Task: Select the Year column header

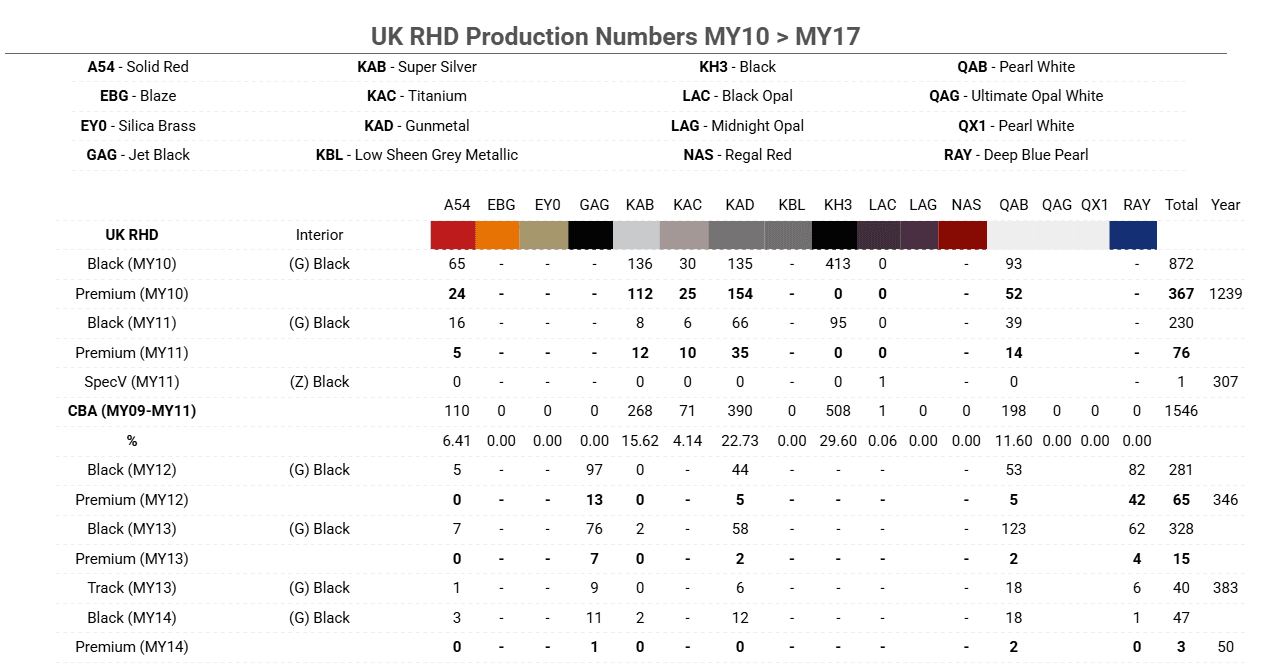Action: point(1225,205)
